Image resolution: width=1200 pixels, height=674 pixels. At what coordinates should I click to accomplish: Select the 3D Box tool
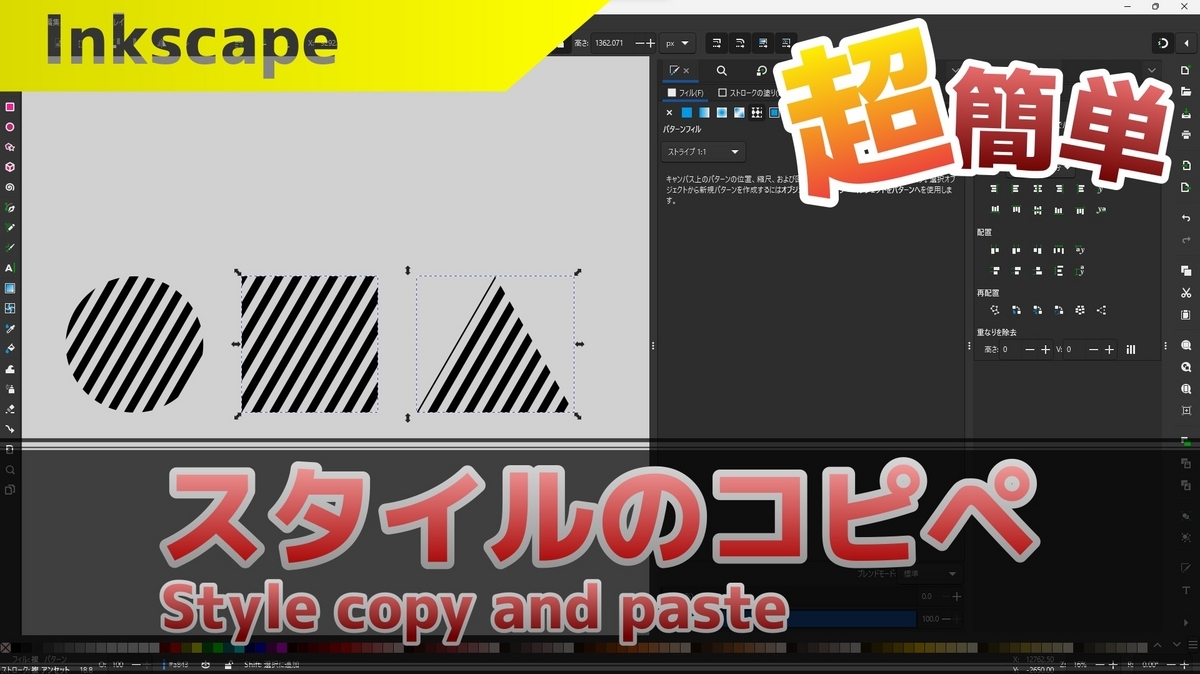coord(10,167)
